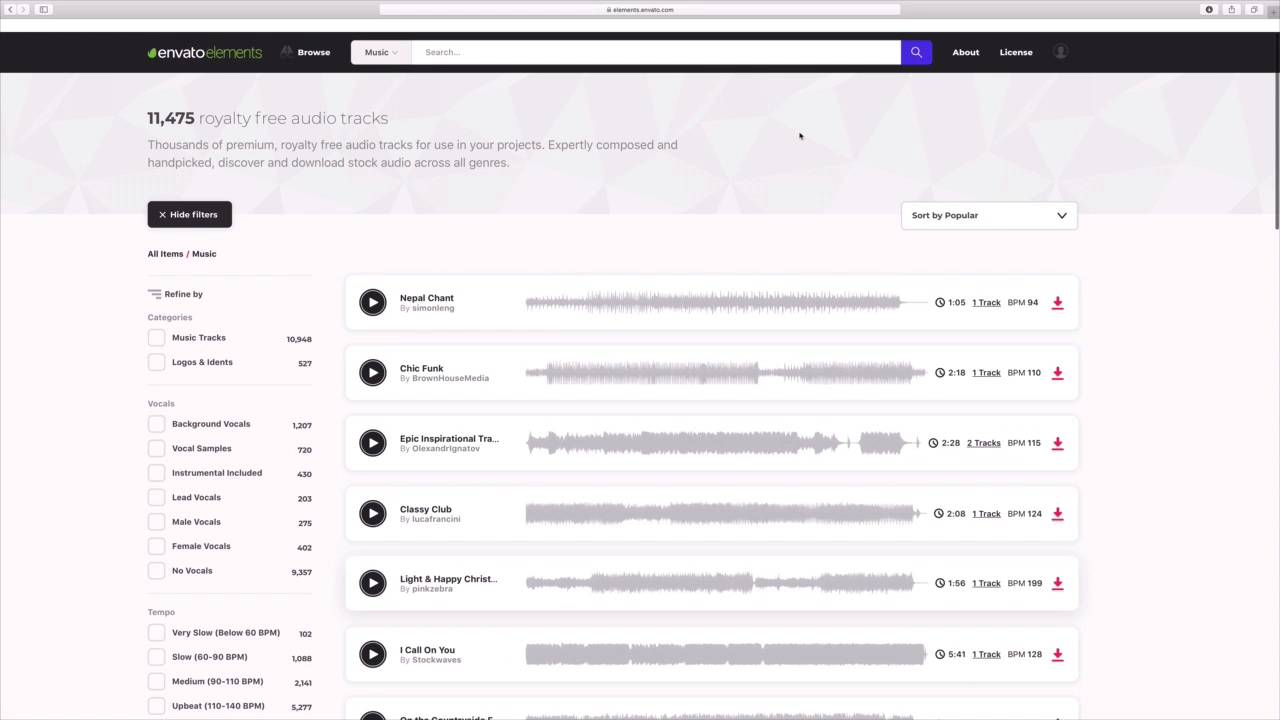
Task: Play Light & Happy Christmas track
Action: point(373,583)
